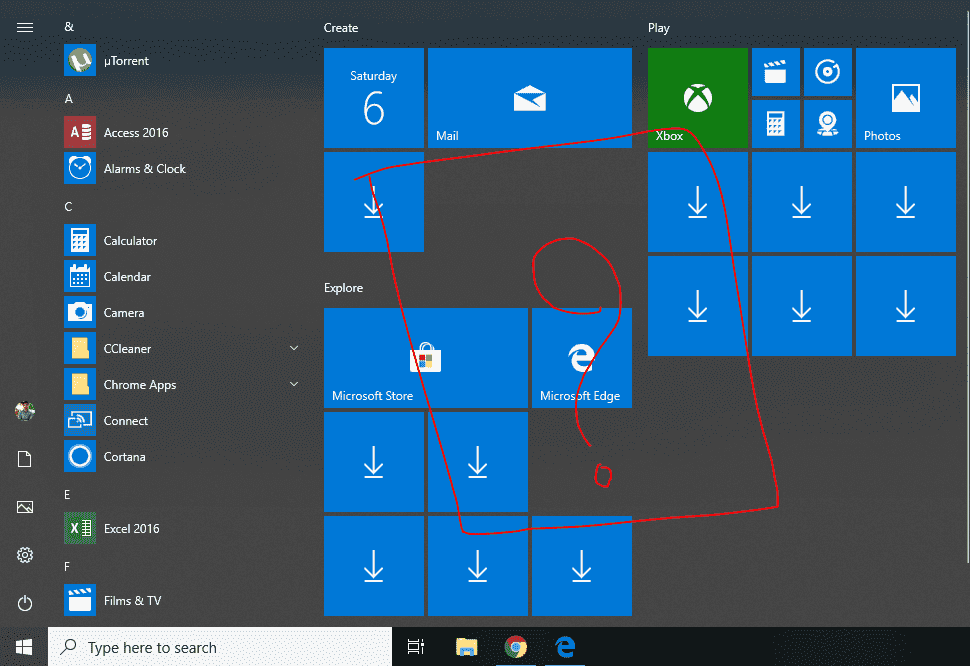Viewport: 970px width, 666px height.
Task: Expand the CCleaner folder chevron
Action: click(x=294, y=348)
